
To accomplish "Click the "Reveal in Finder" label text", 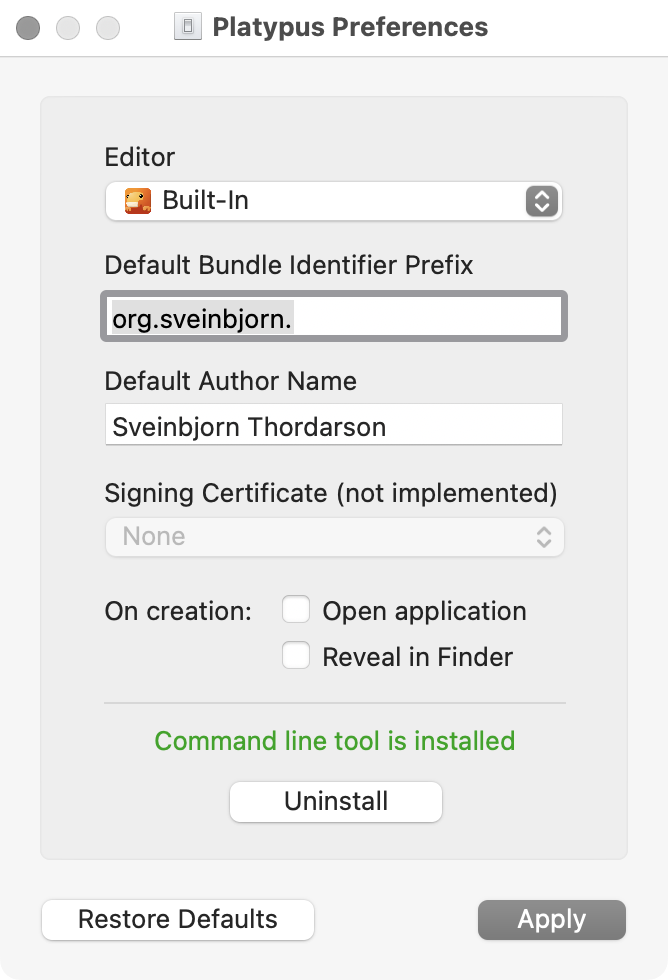I will (417, 657).
